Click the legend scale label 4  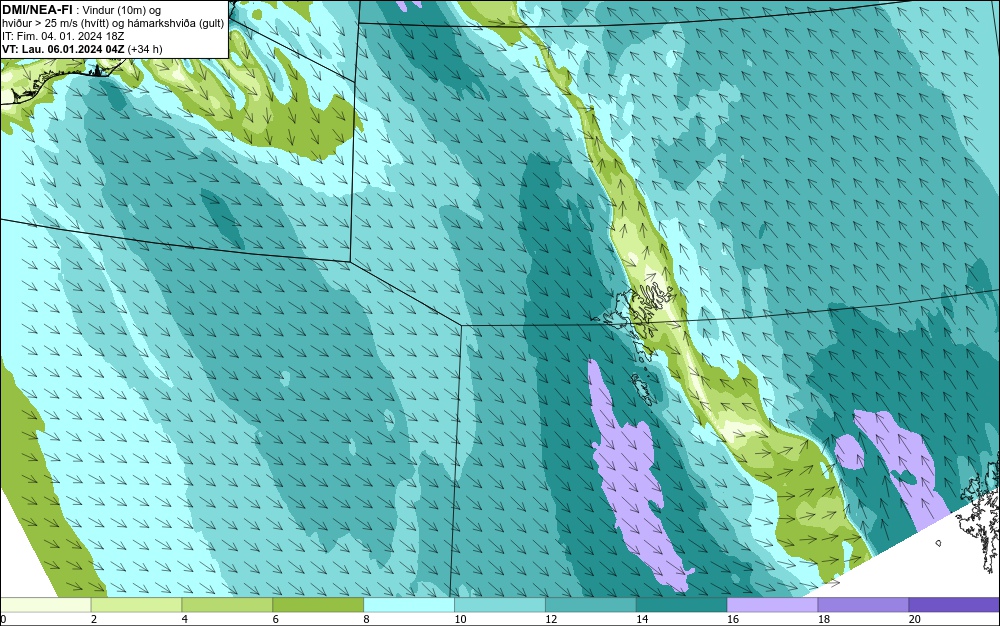pos(184,619)
